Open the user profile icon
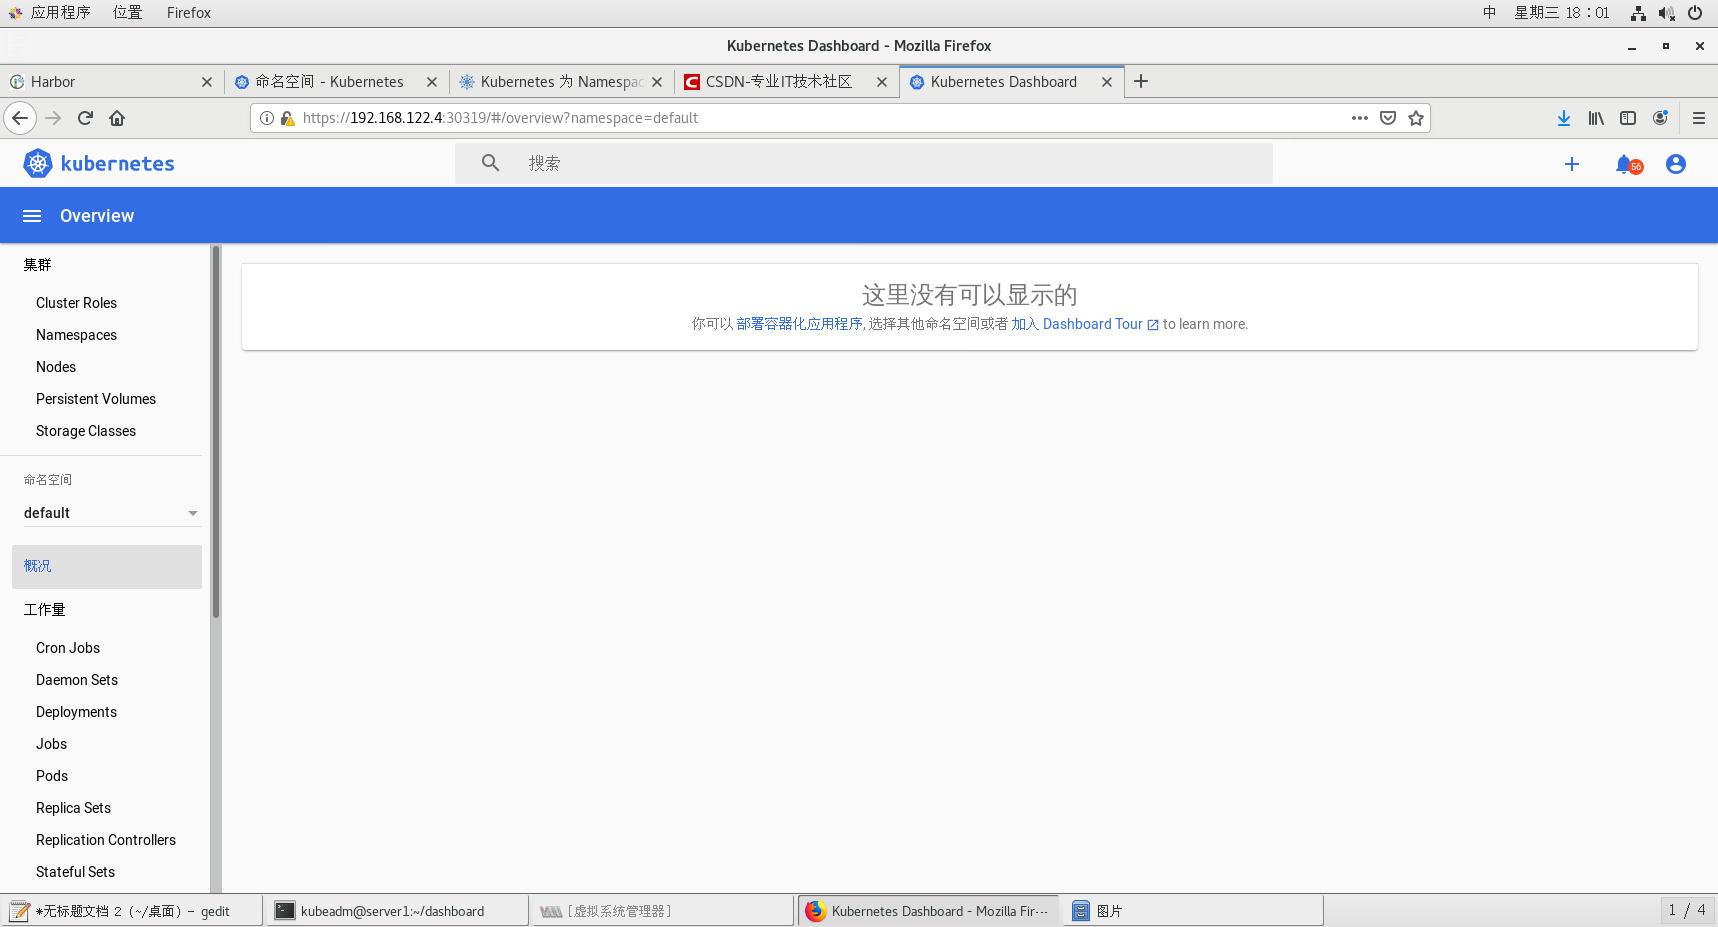Viewport: 1718px width, 927px height. point(1675,163)
